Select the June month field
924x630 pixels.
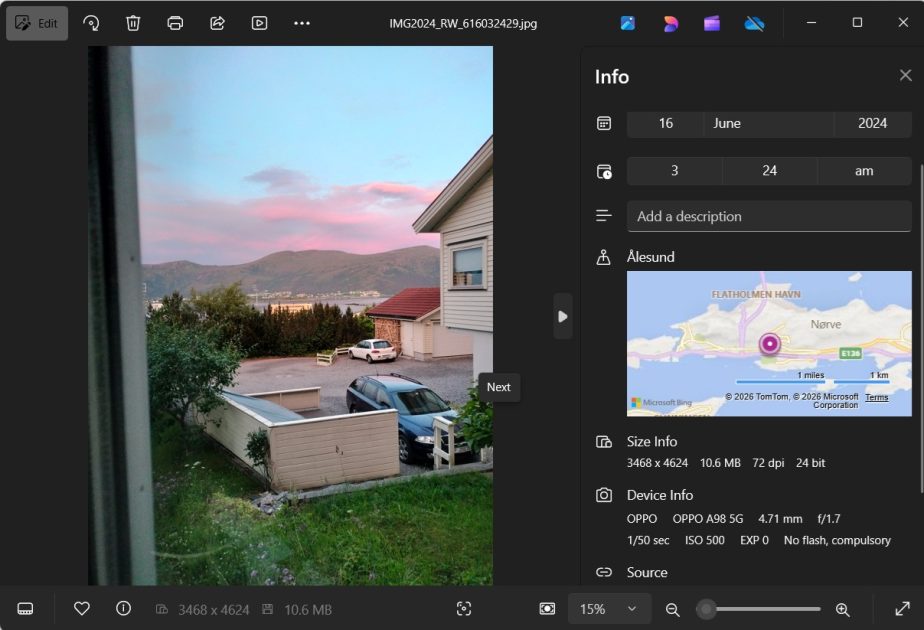click(768, 123)
